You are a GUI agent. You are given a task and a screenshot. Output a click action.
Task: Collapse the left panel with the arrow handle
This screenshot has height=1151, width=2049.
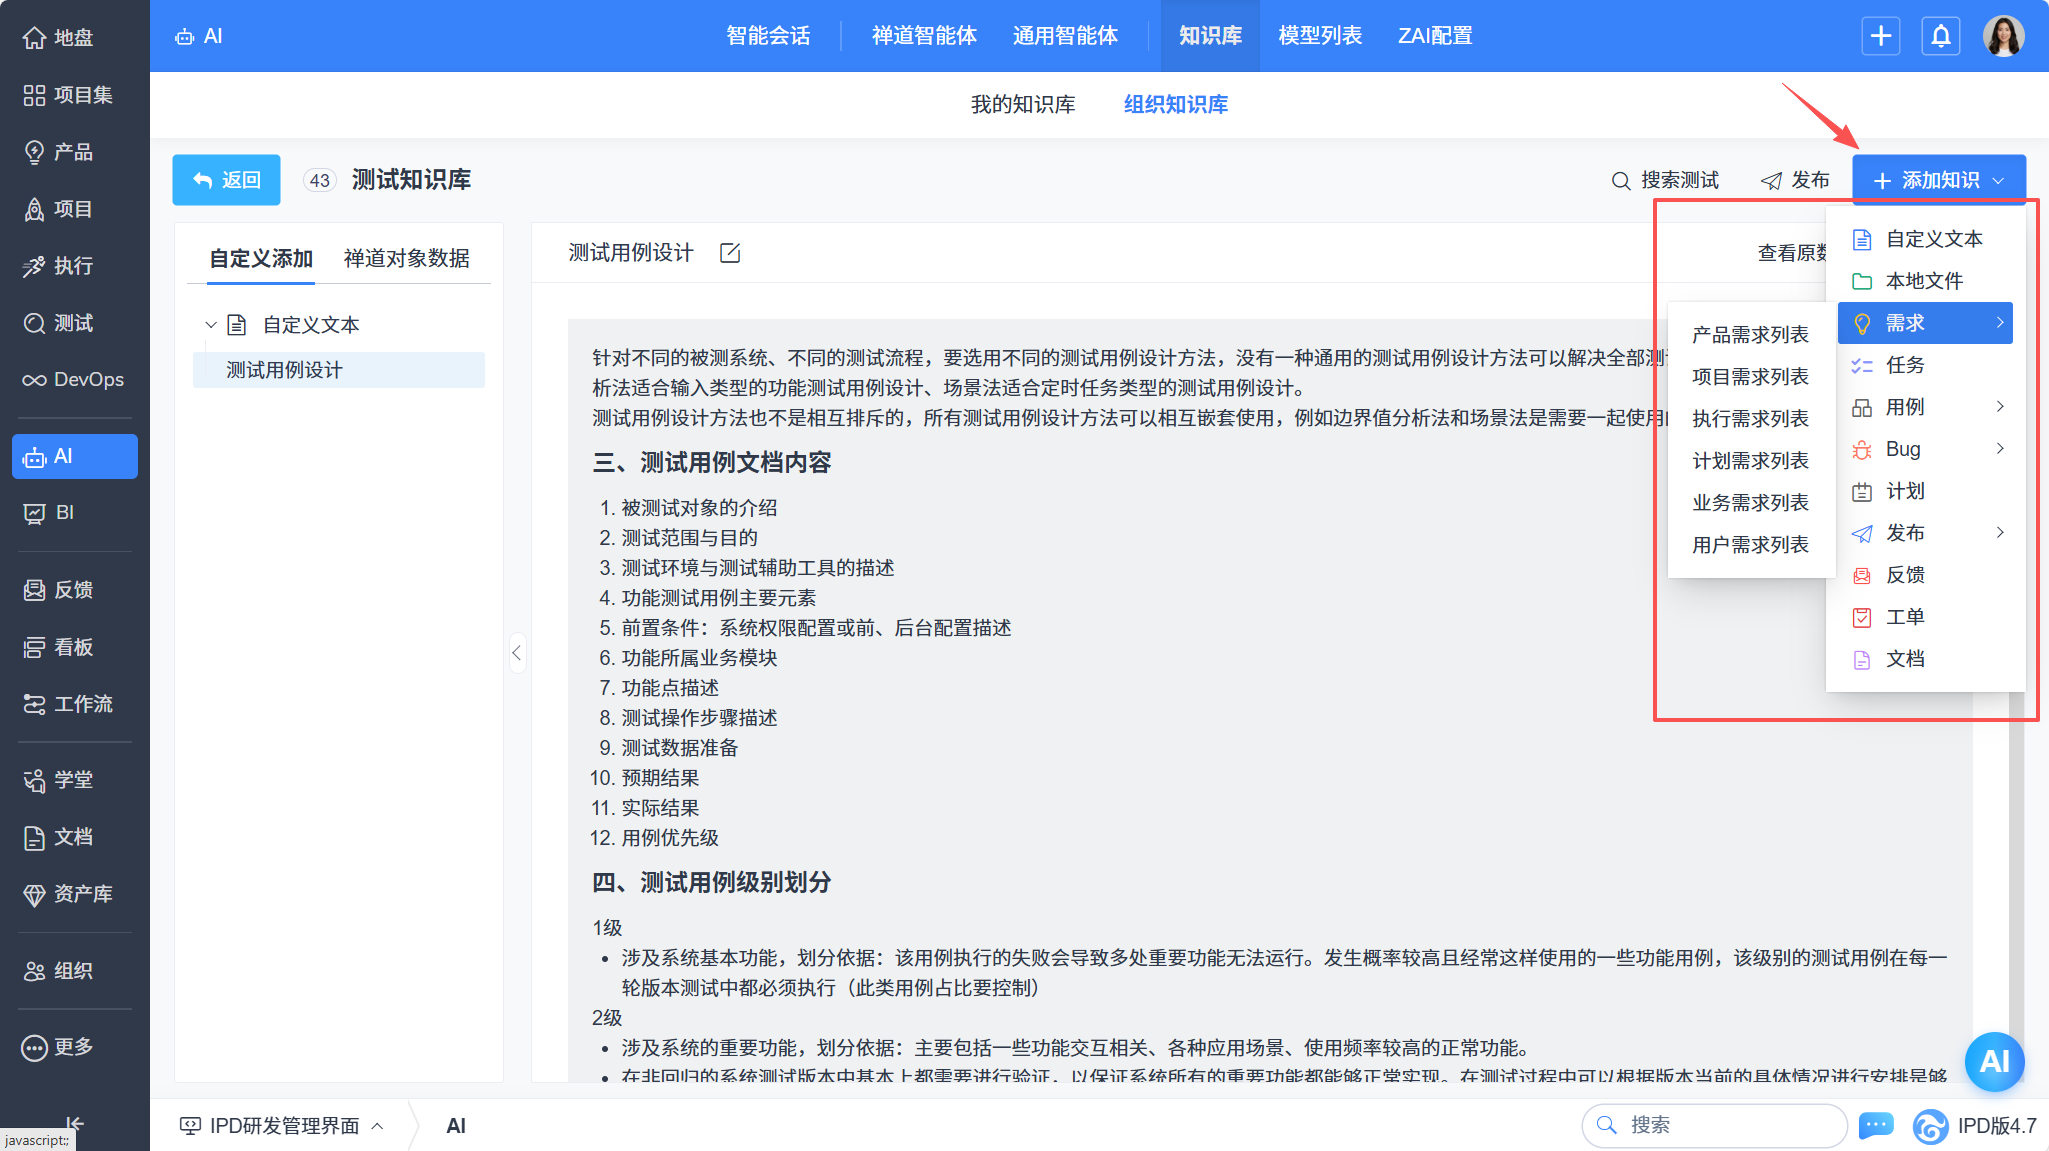[516, 653]
